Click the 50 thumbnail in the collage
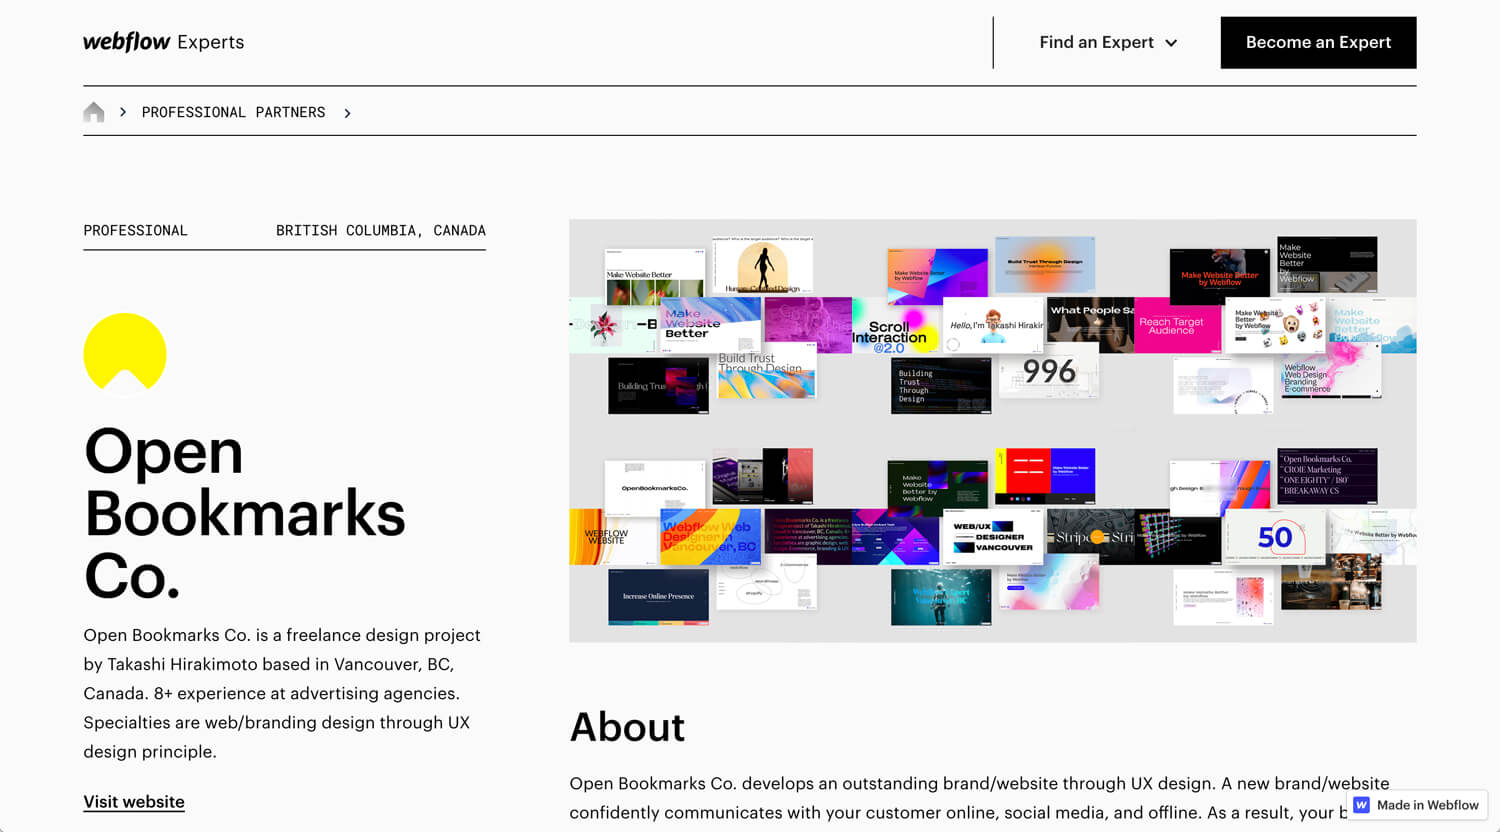This screenshot has height=832, width=1500. pos(1275,537)
